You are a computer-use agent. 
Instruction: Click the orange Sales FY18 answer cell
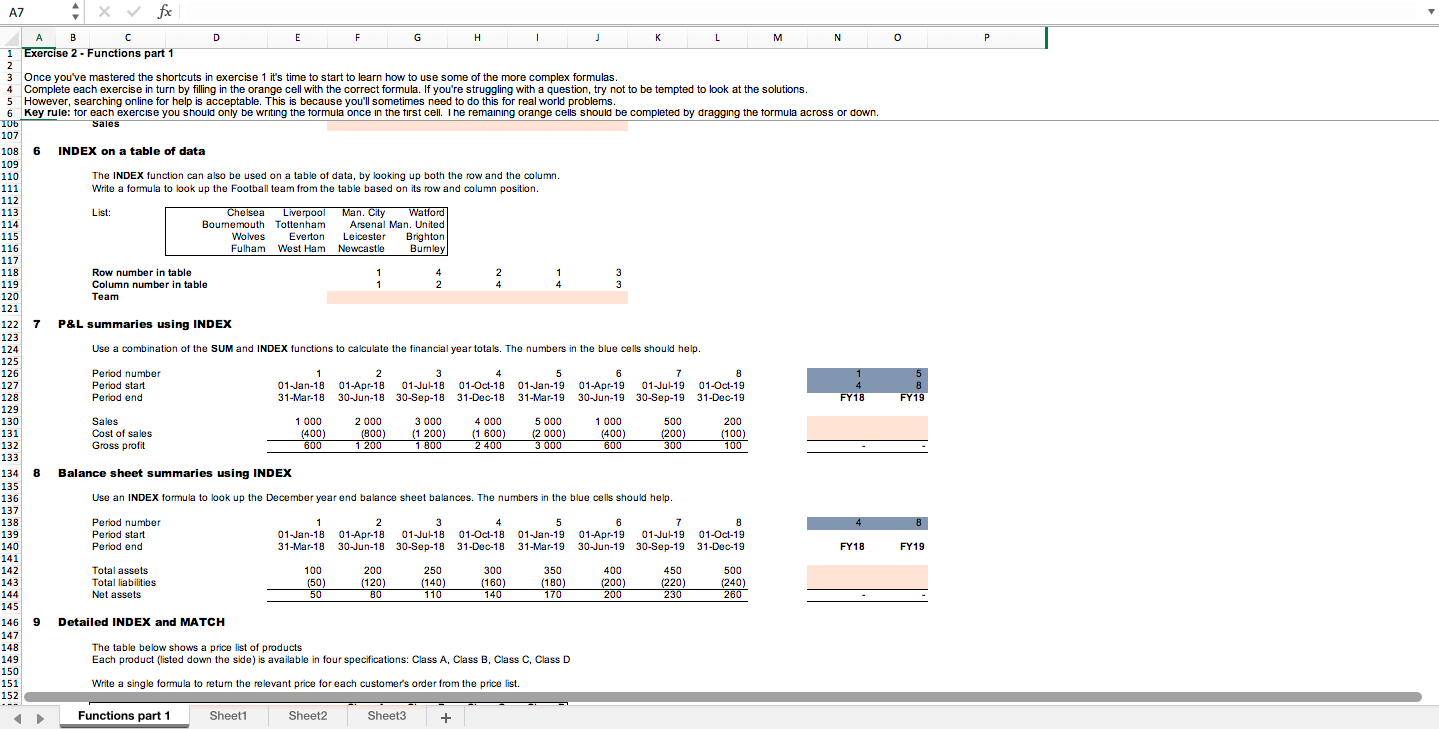coord(837,422)
